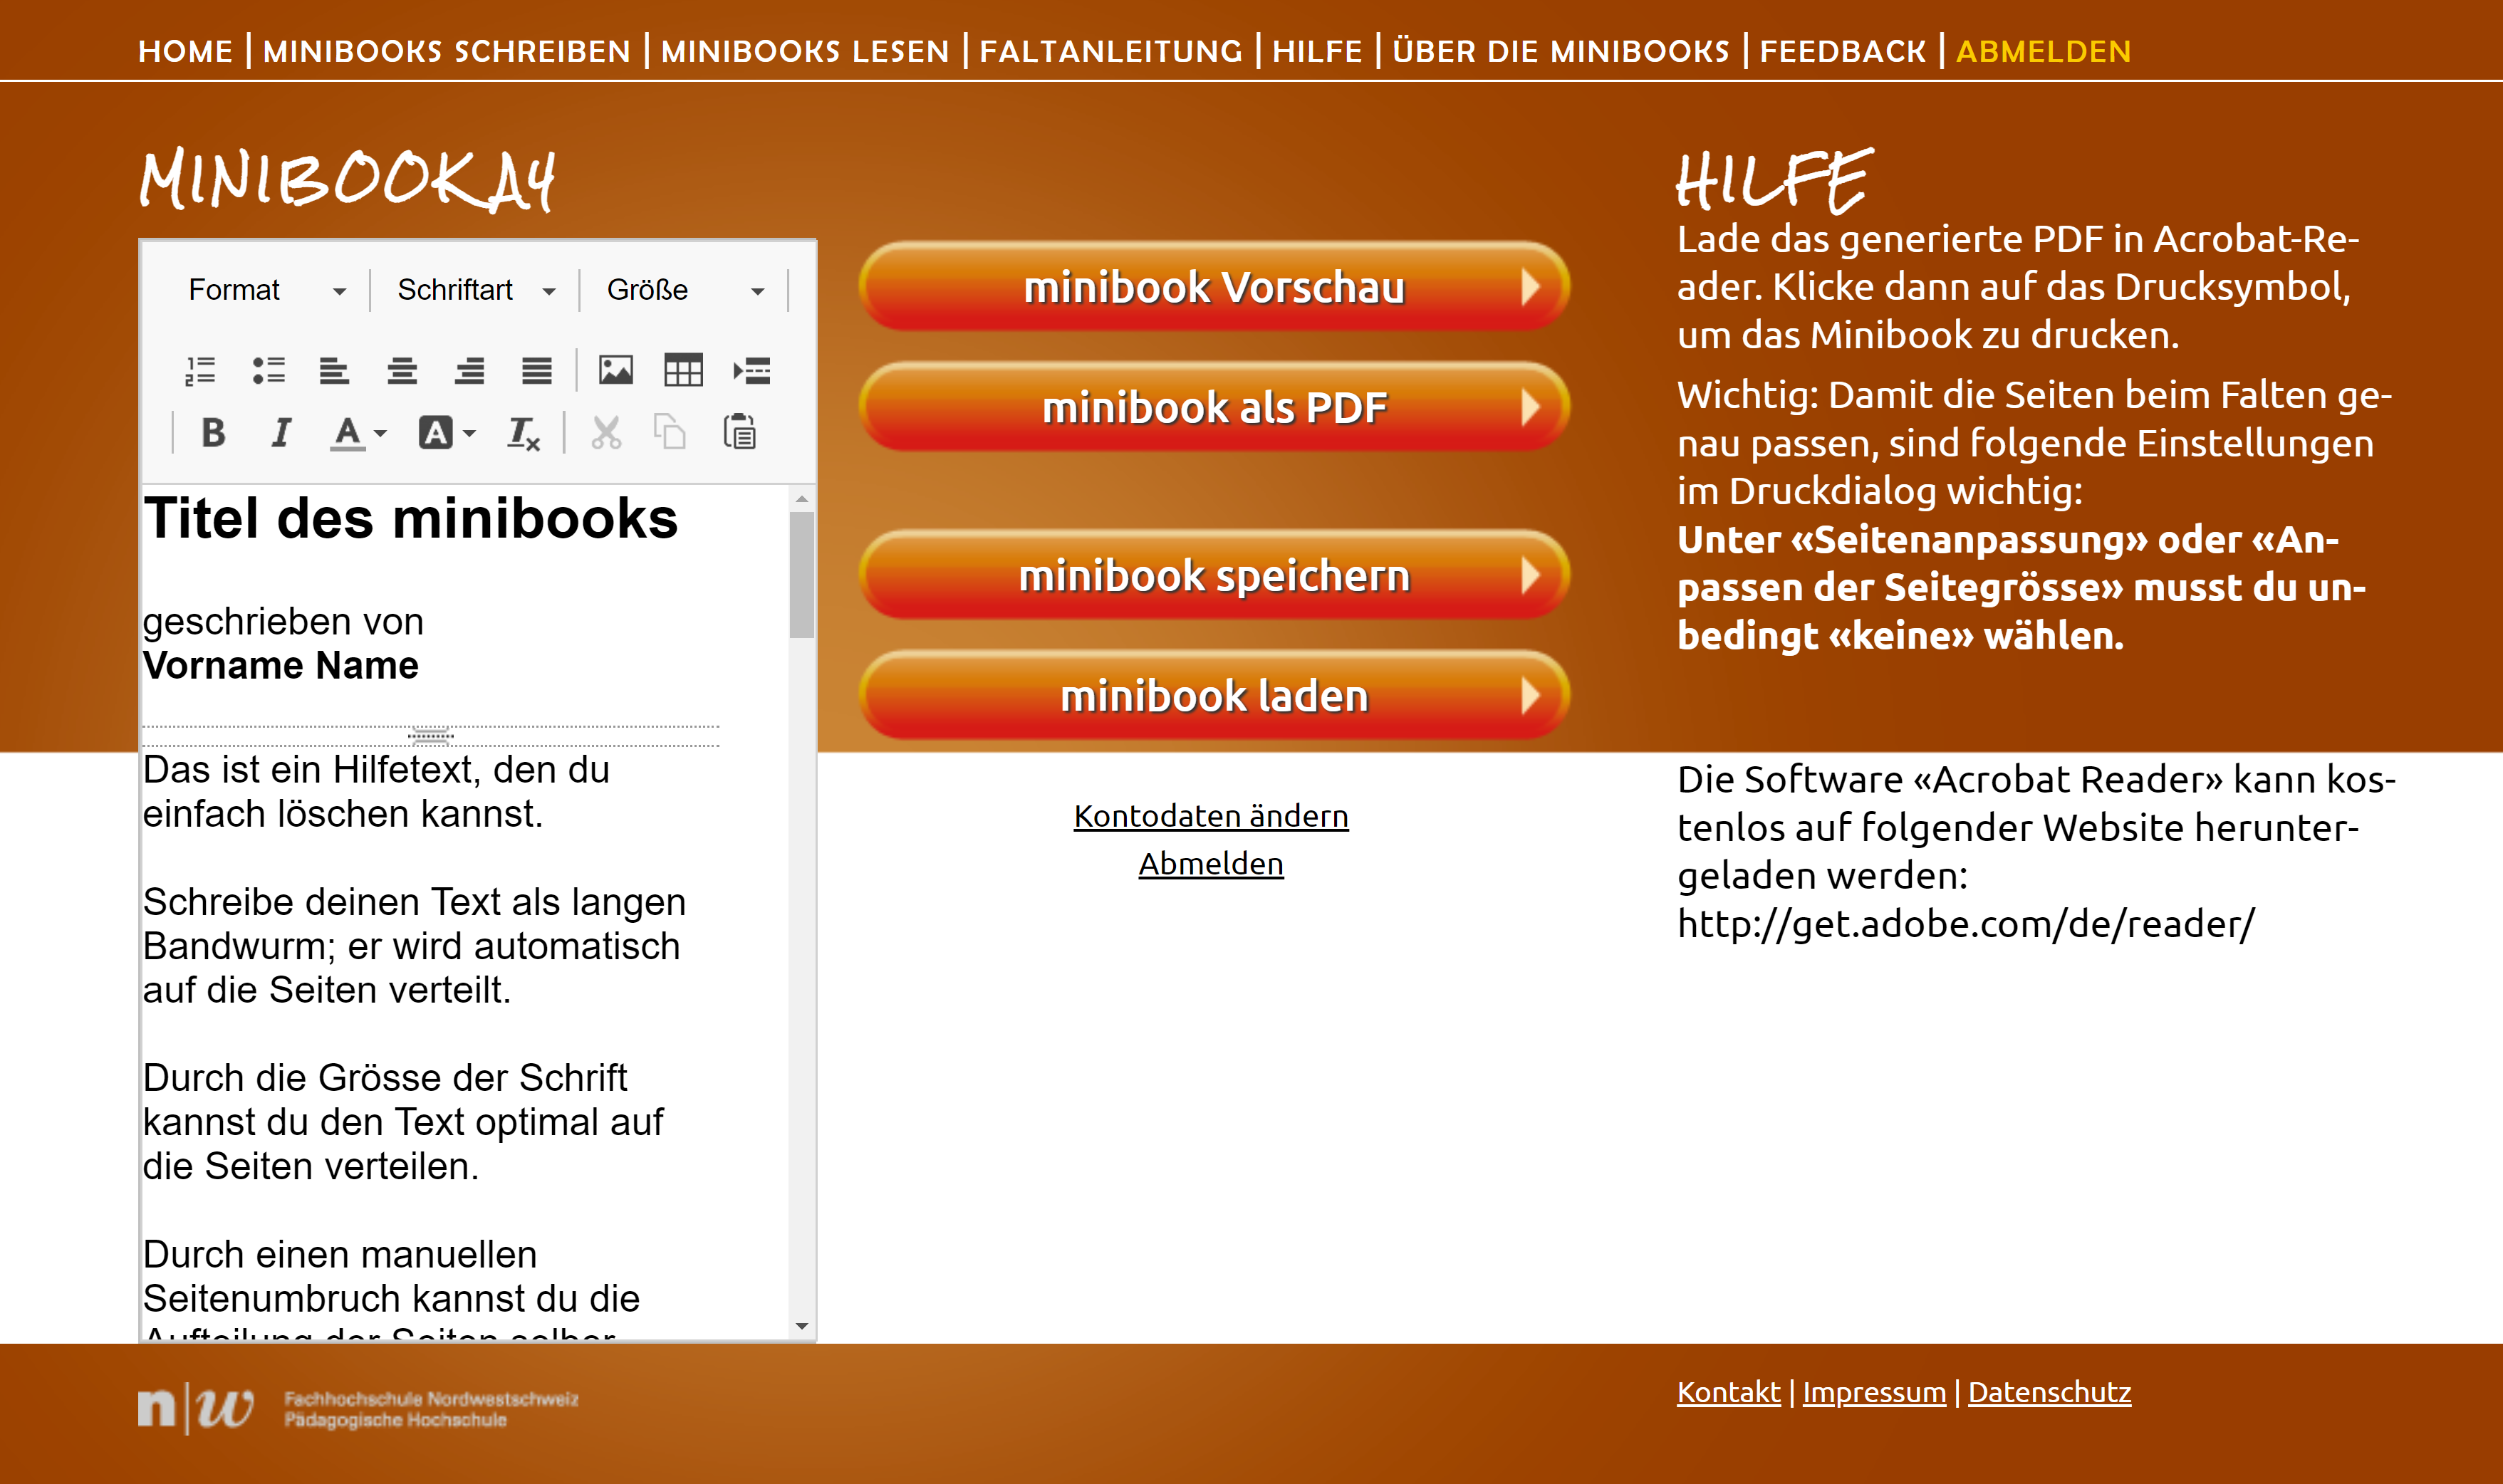Click the editor's vertical scrollbar thumb
The image size is (2503, 1484).
click(801, 575)
